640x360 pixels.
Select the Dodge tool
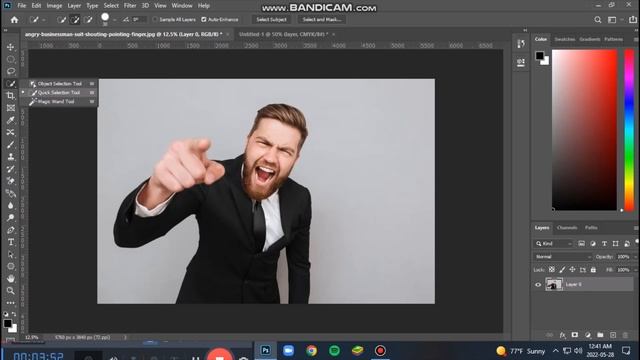tap(11, 218)
